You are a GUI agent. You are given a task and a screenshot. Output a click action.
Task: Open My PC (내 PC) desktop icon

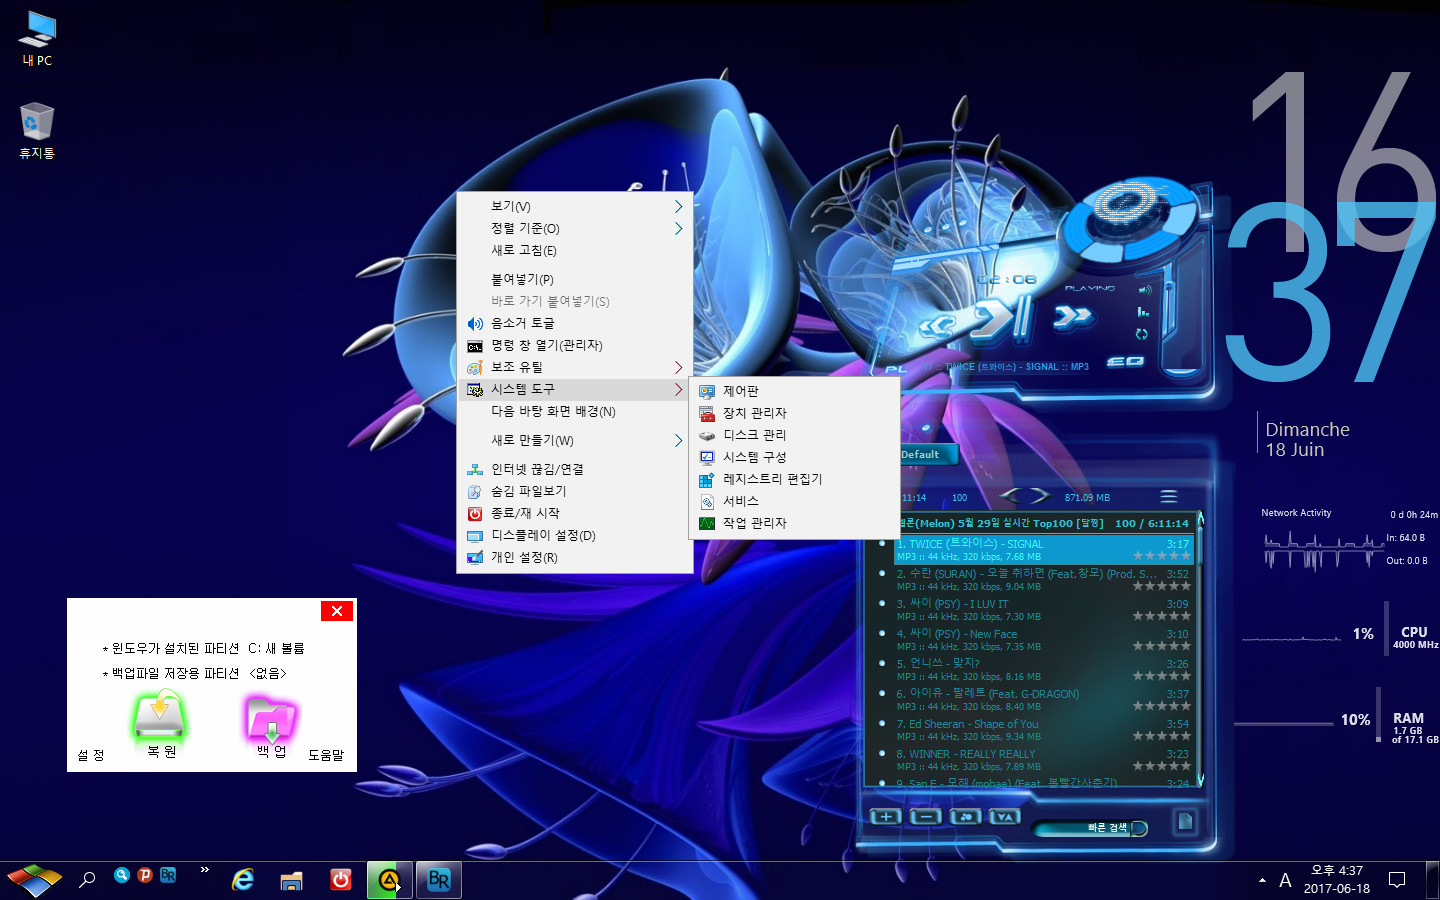point(37,38)
